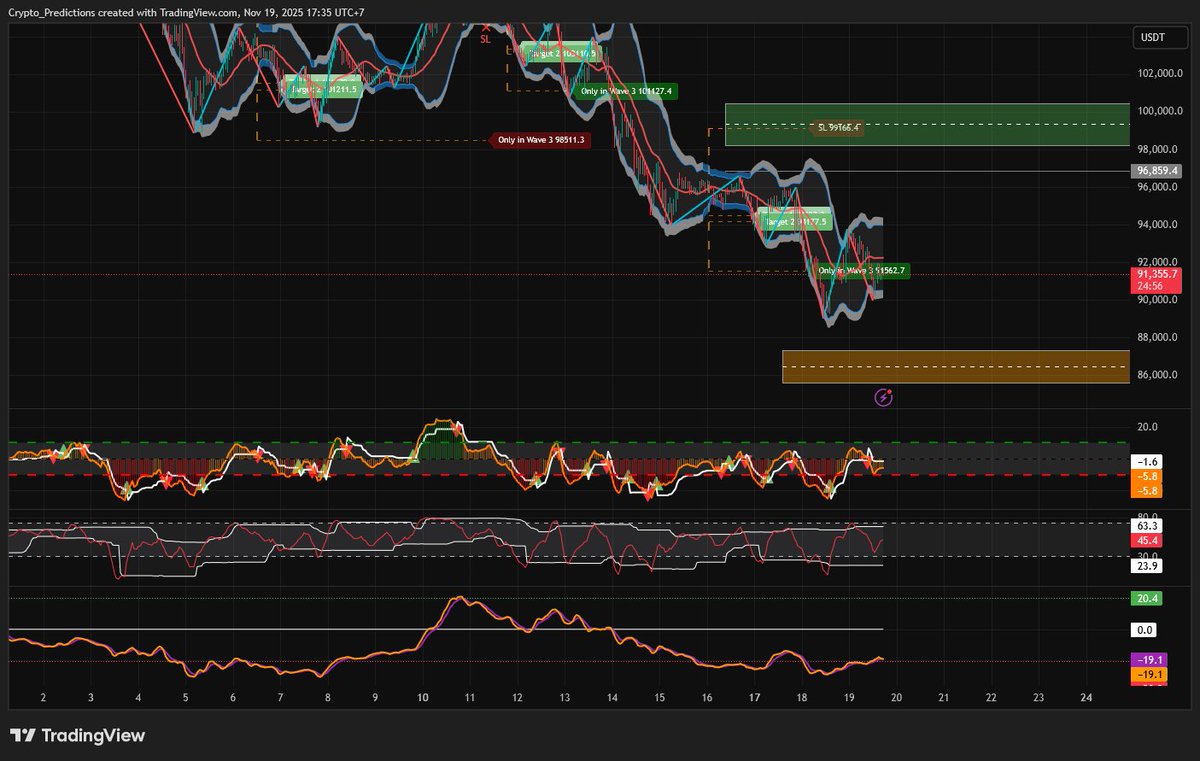The image size is (1200, 761).
Task: Select the gold support zone rectangle
Action: point(955,366)
